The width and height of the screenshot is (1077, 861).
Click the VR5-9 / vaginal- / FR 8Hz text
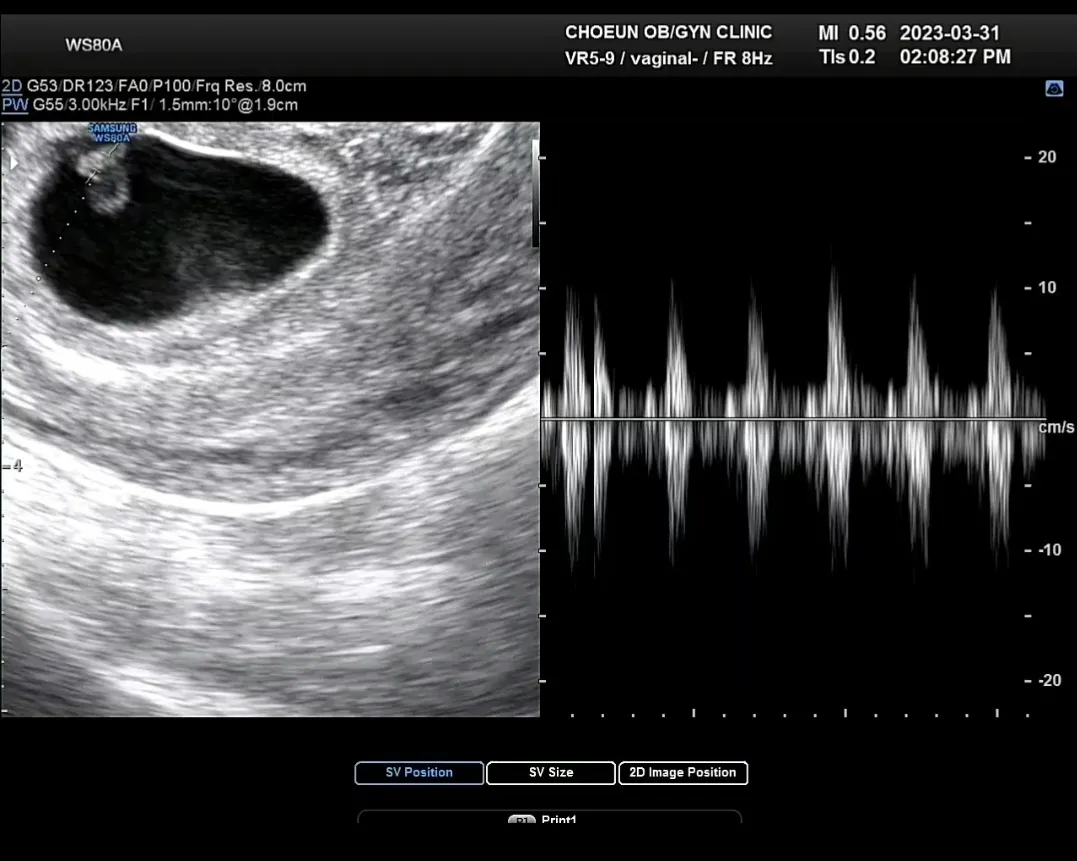(668, 58)
